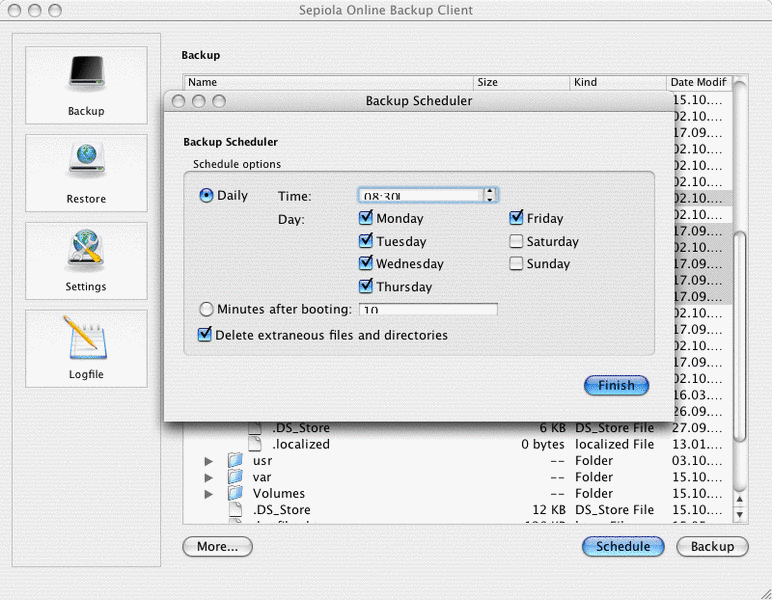Expand the usr folder tree
The height and width of the screenshot is (600, 772).
point(209,461)
